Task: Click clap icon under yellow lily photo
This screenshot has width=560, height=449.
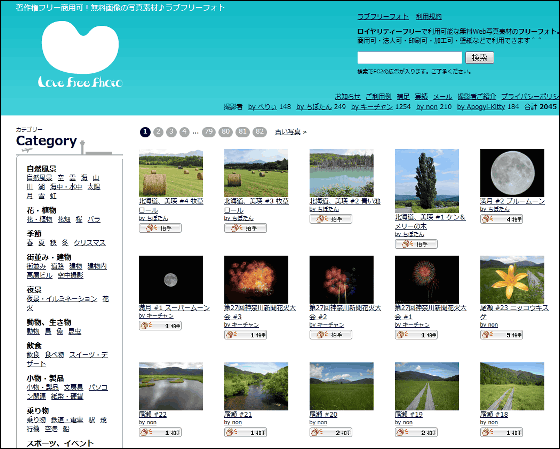Action: 501,335
